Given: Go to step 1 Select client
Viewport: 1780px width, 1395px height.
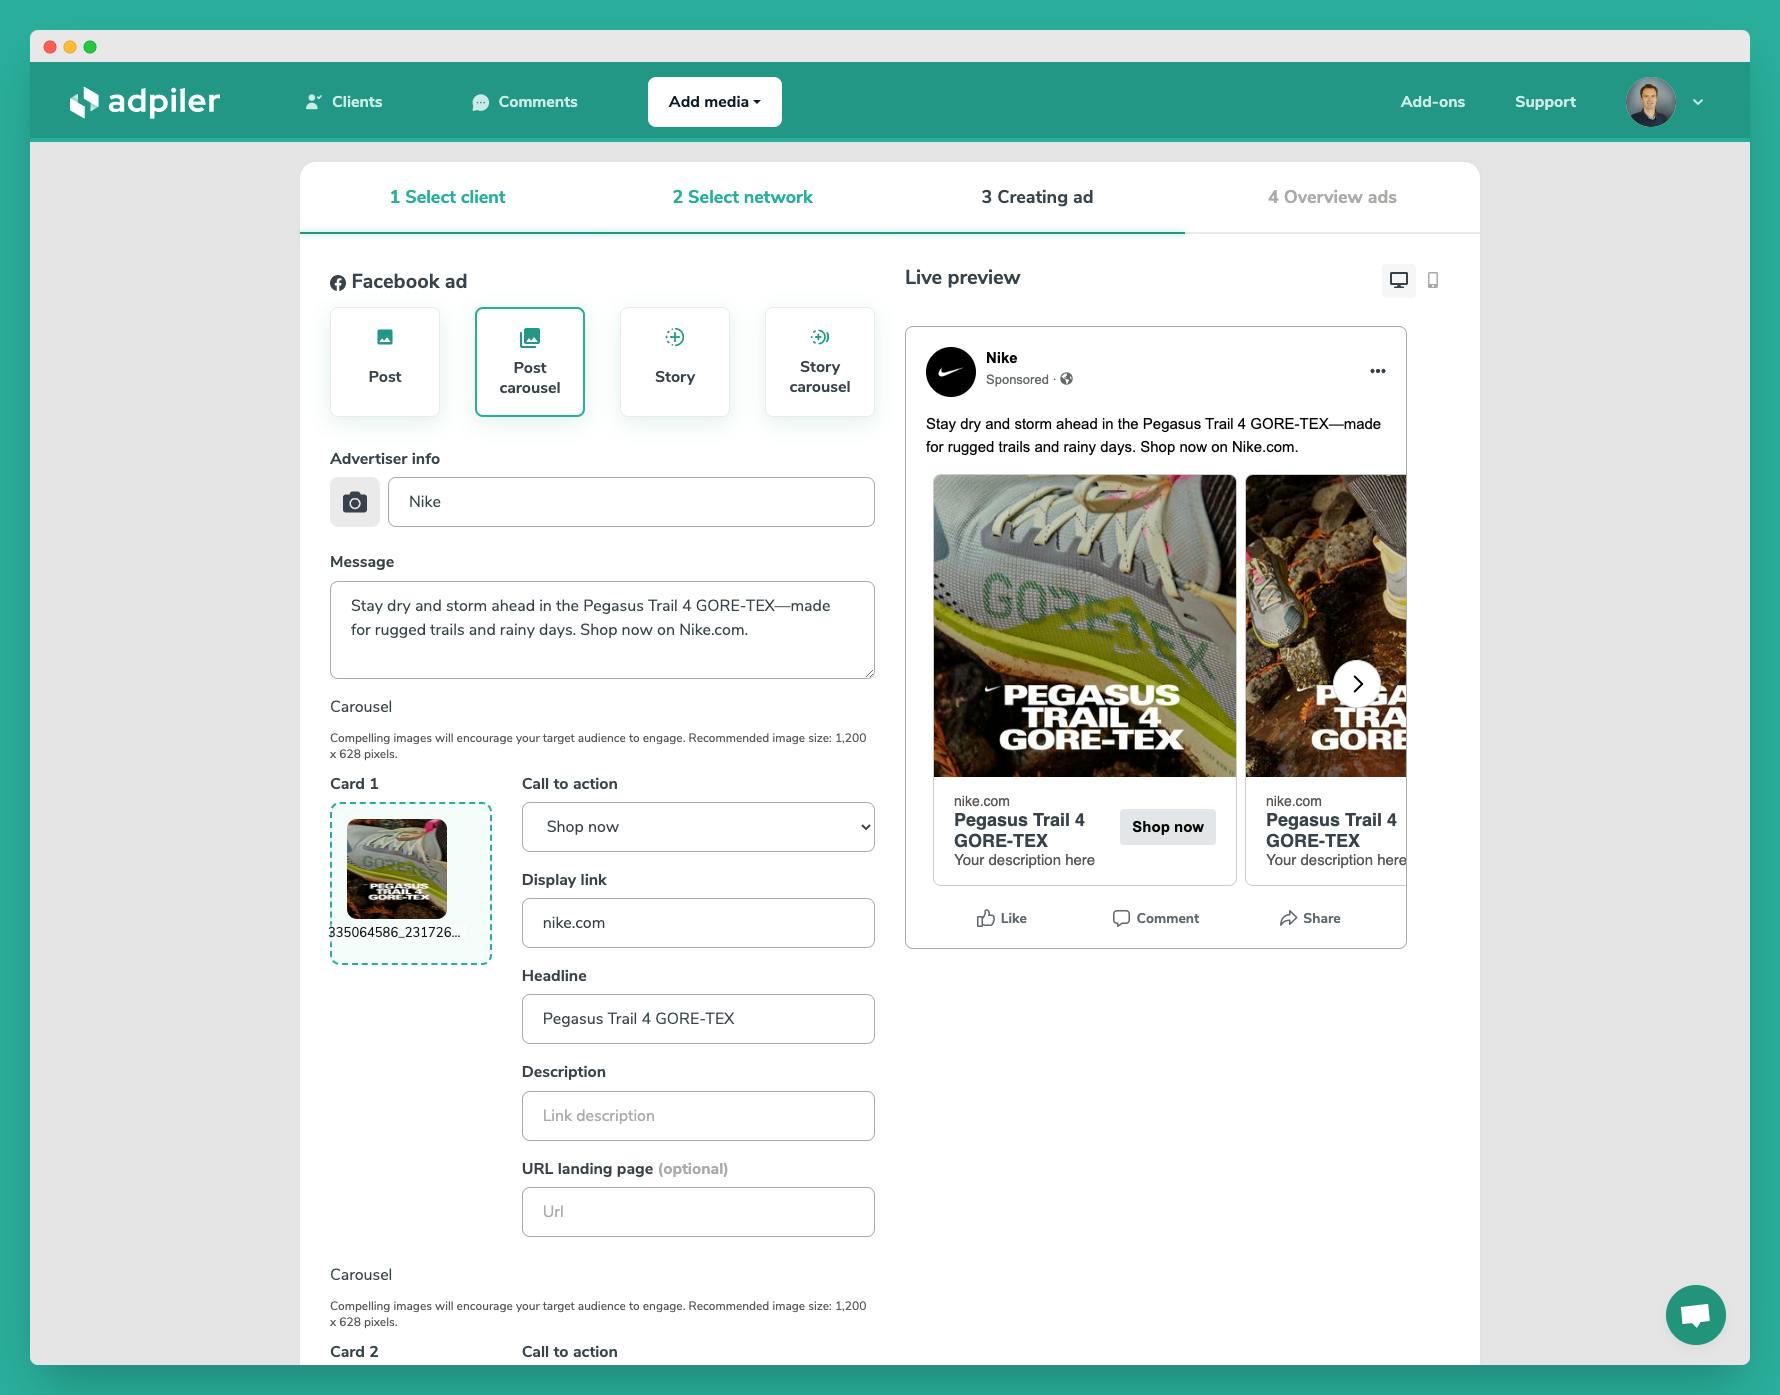Looking at the screenshot, I should coord(447,197).
